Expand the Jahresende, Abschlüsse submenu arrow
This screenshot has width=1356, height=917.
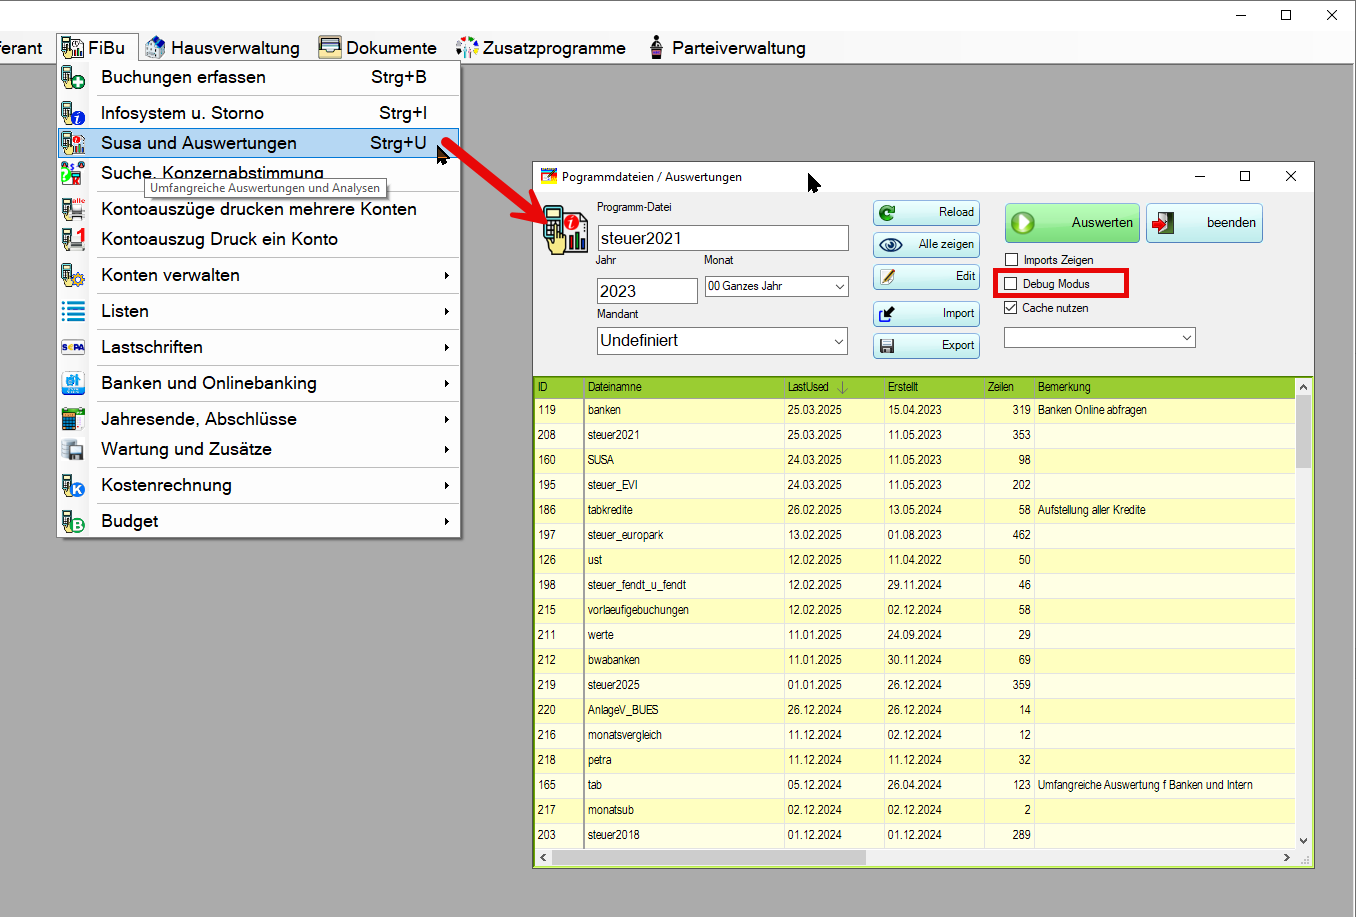446,419
